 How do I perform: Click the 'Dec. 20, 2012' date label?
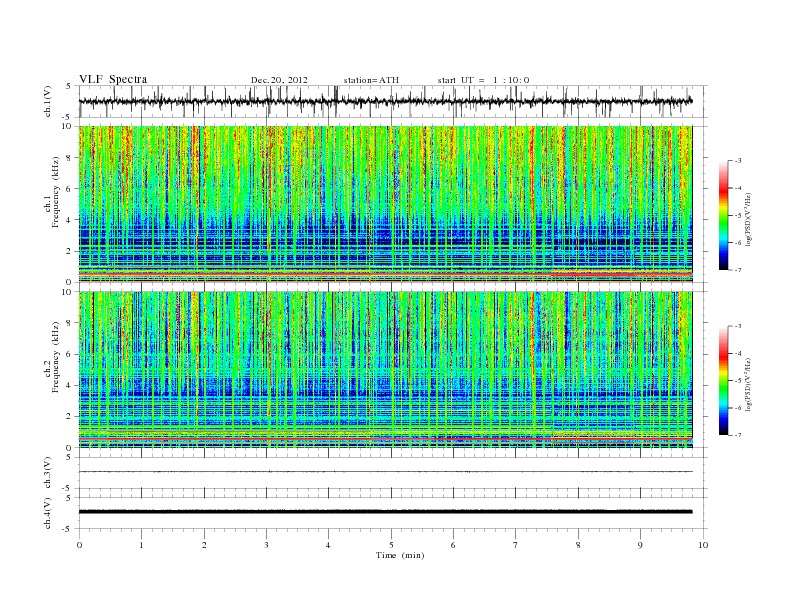point(279,80)
